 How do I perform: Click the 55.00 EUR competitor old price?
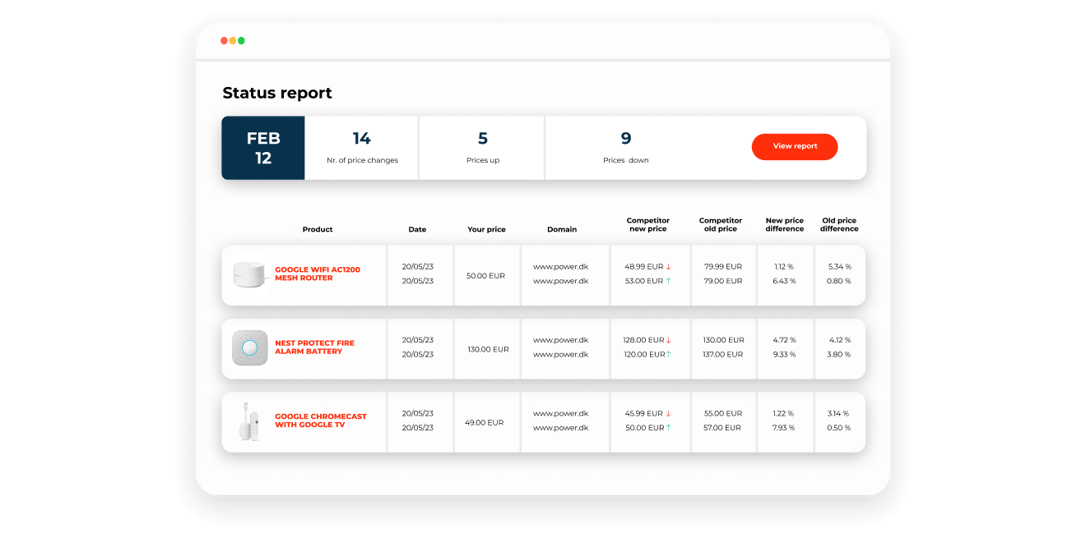[723, 413]
